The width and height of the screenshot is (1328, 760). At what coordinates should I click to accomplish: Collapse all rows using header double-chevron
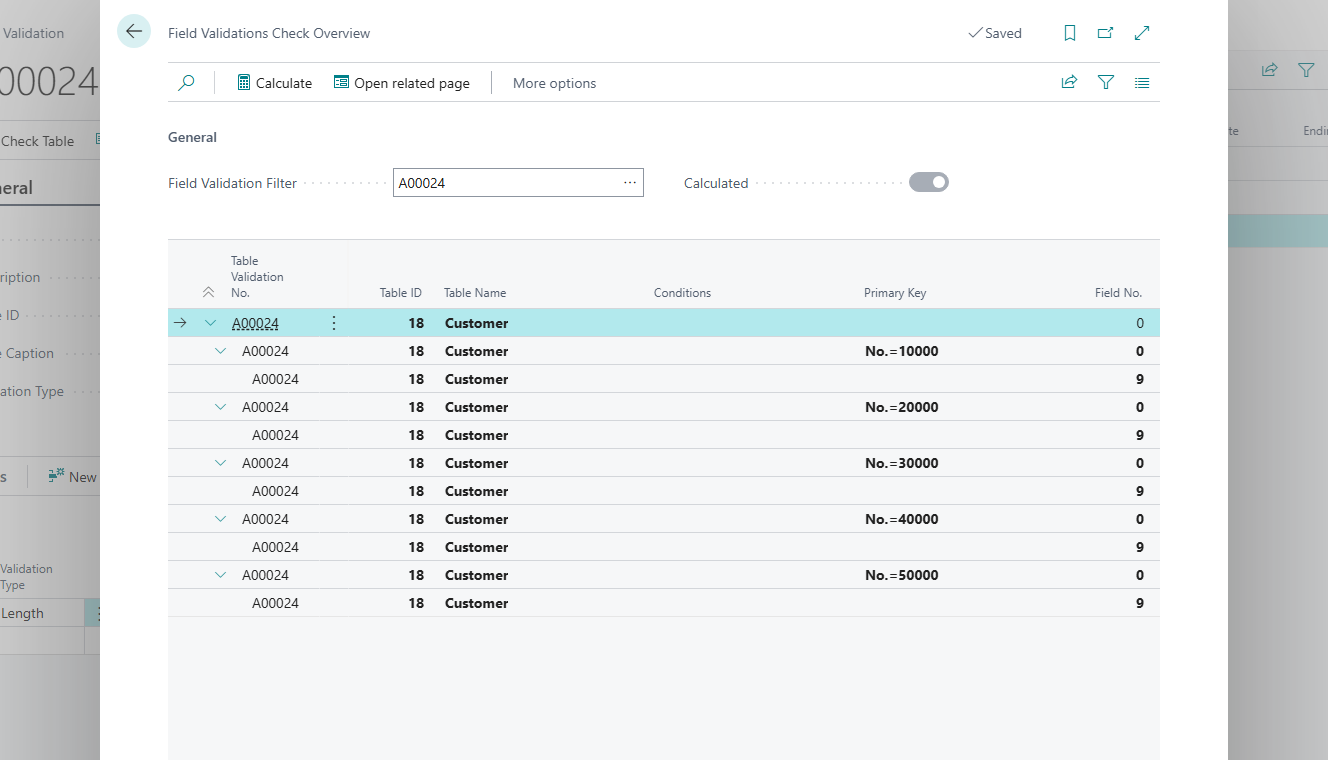(x=208, y=293)
